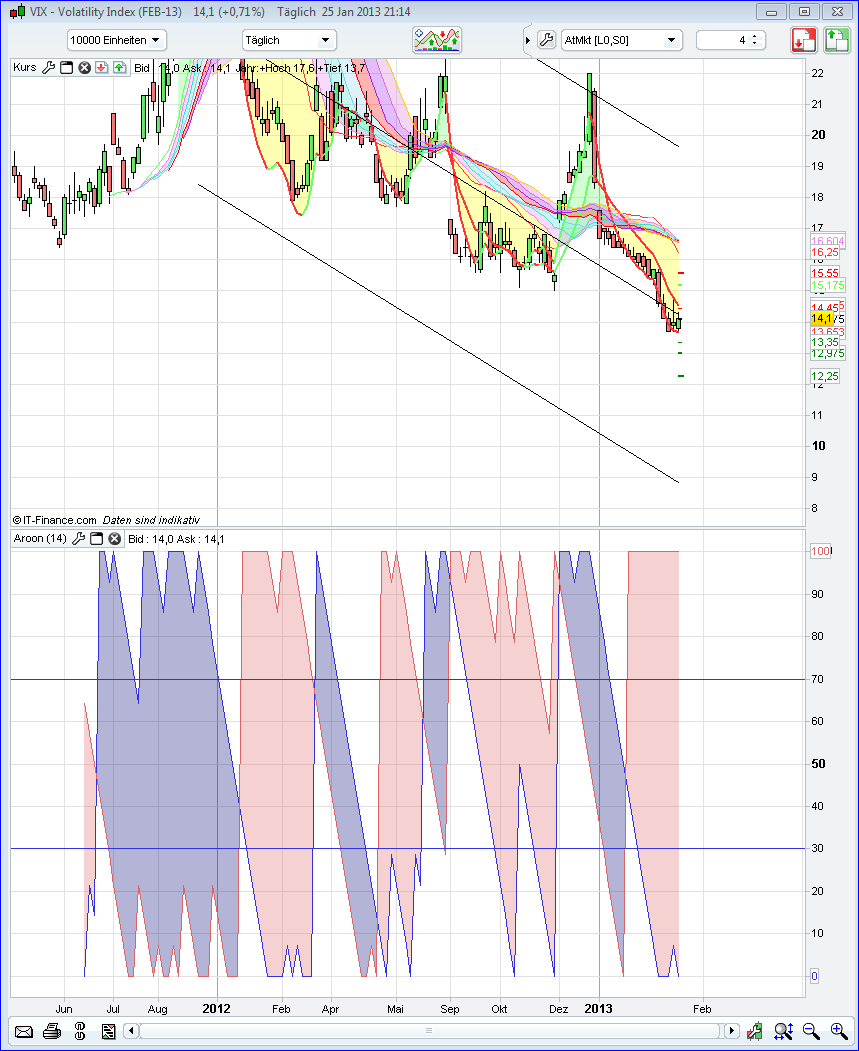Click the IT-Finance.com copyright text
Screen dimensions: 859x1051
coord(55,519)
